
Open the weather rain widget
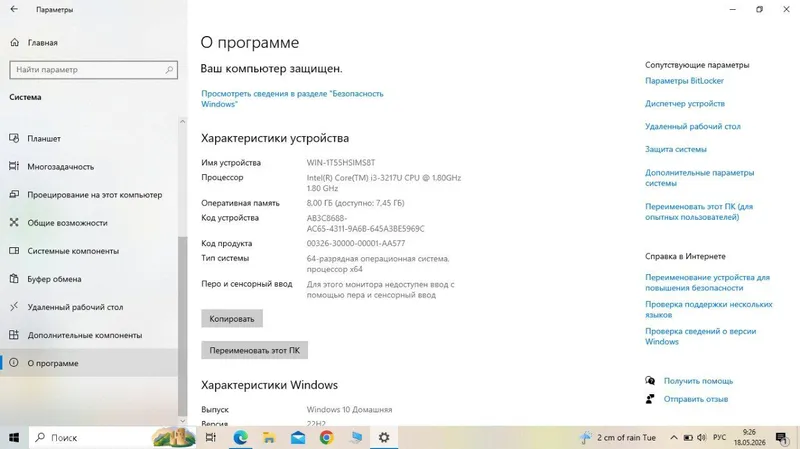click(x=618, y=438)
